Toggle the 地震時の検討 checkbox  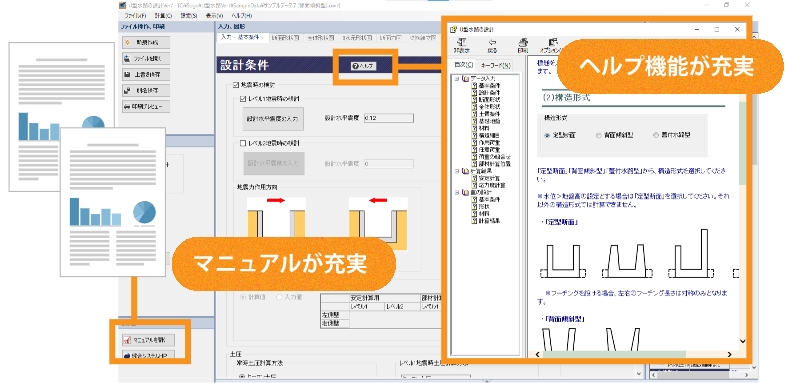(236, 85)
